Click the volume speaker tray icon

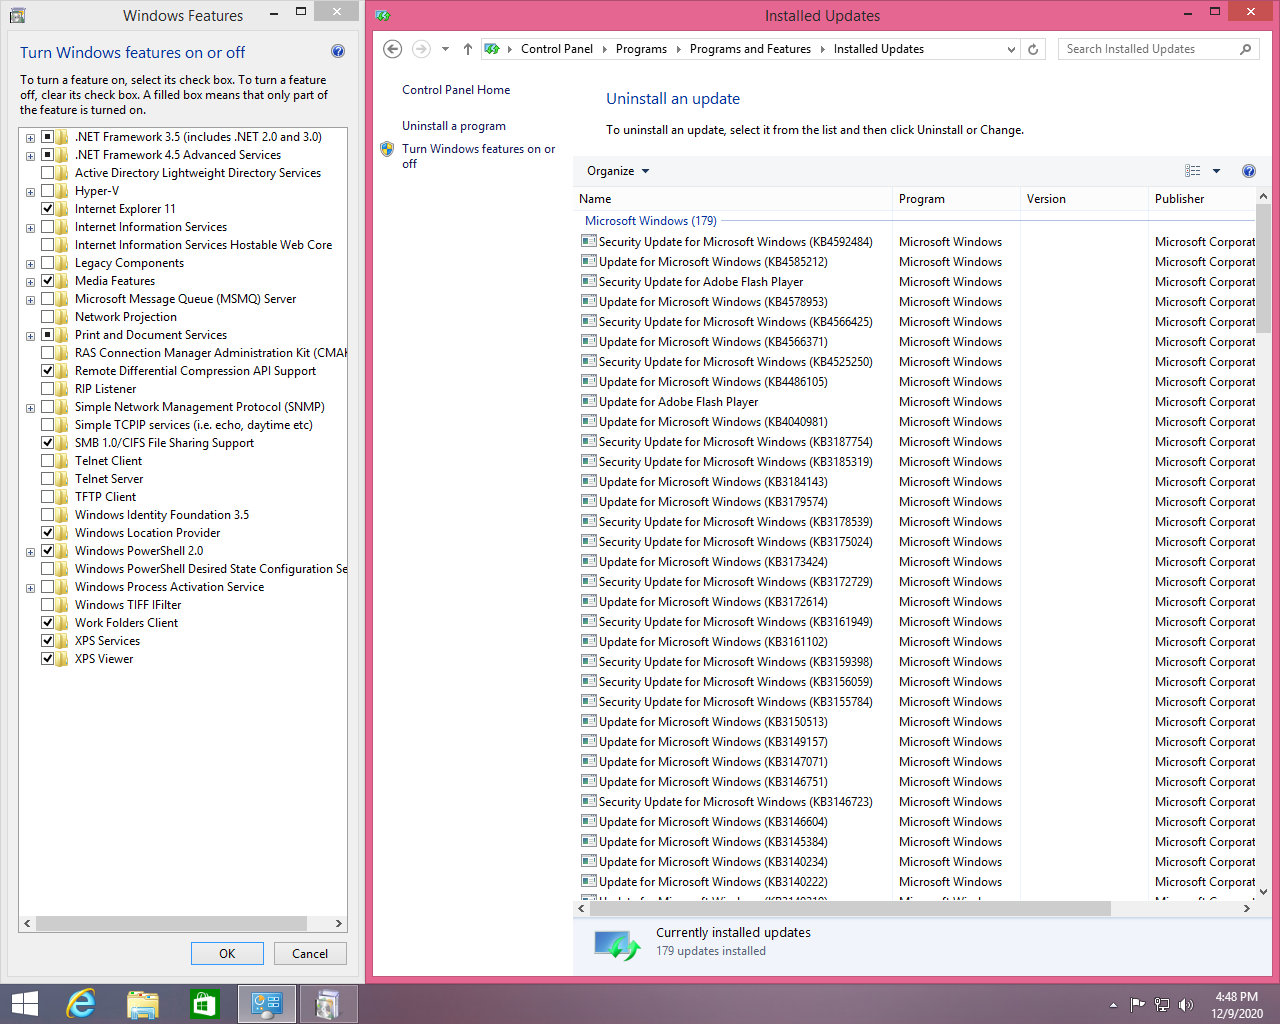(1186, 1005)
